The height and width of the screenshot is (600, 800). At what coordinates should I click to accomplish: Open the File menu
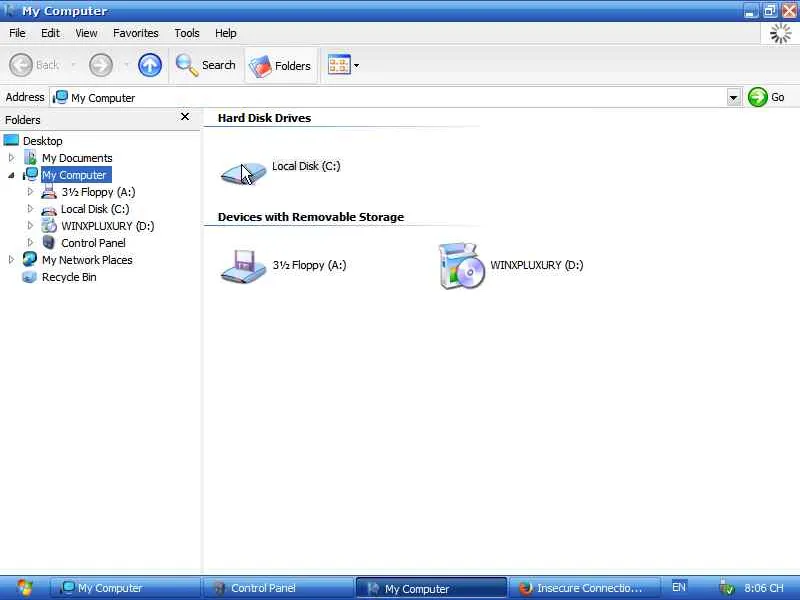click(17, 33)
